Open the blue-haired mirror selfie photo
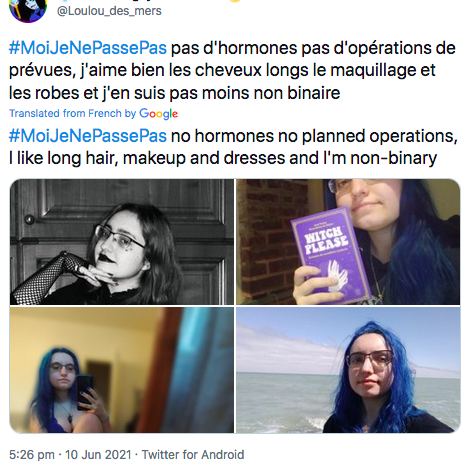The height and width of the screenshot is (475, 474). tap(122, 370)
